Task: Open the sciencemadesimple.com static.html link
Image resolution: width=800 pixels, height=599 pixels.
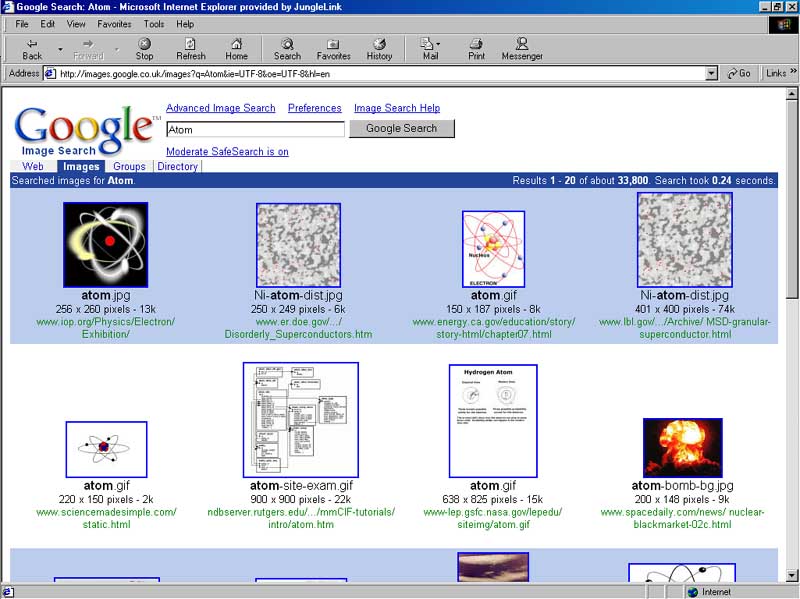Action: [106, 518]
